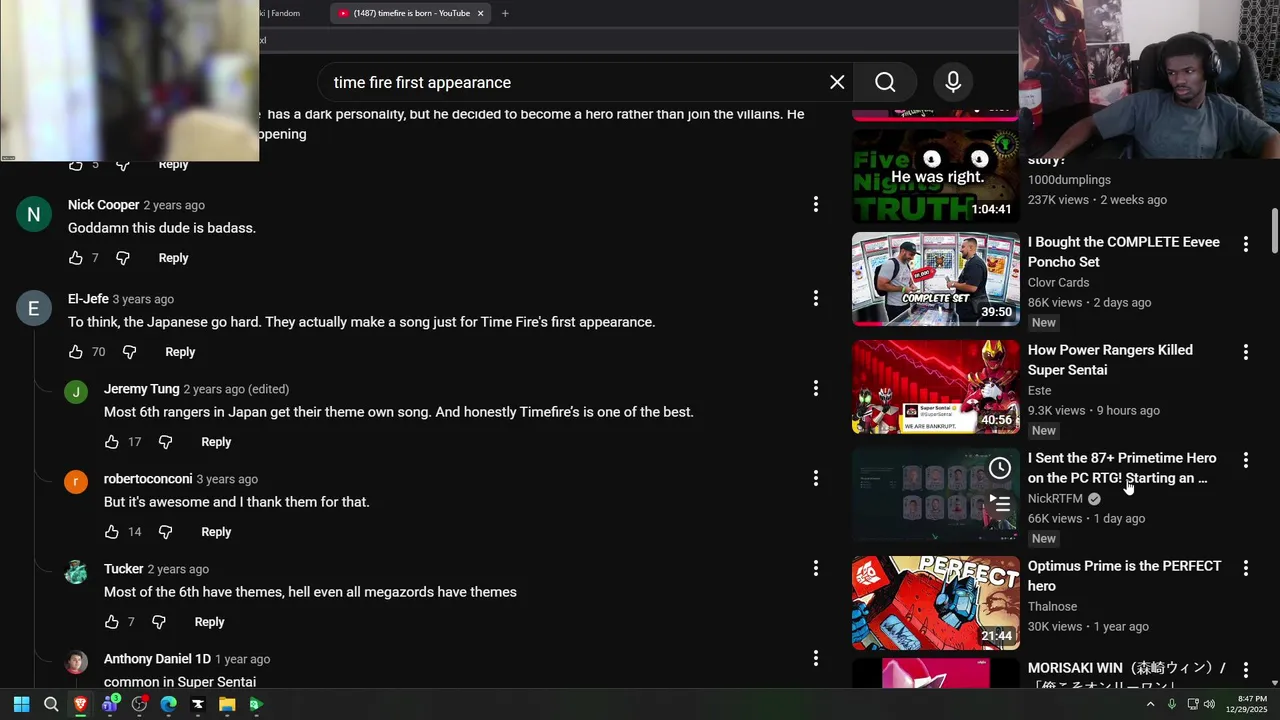Screen dimensions: 1280x720
Task: Open 'How Power Rangers Killed Super Sentai' title
Action: [1110, 360]
